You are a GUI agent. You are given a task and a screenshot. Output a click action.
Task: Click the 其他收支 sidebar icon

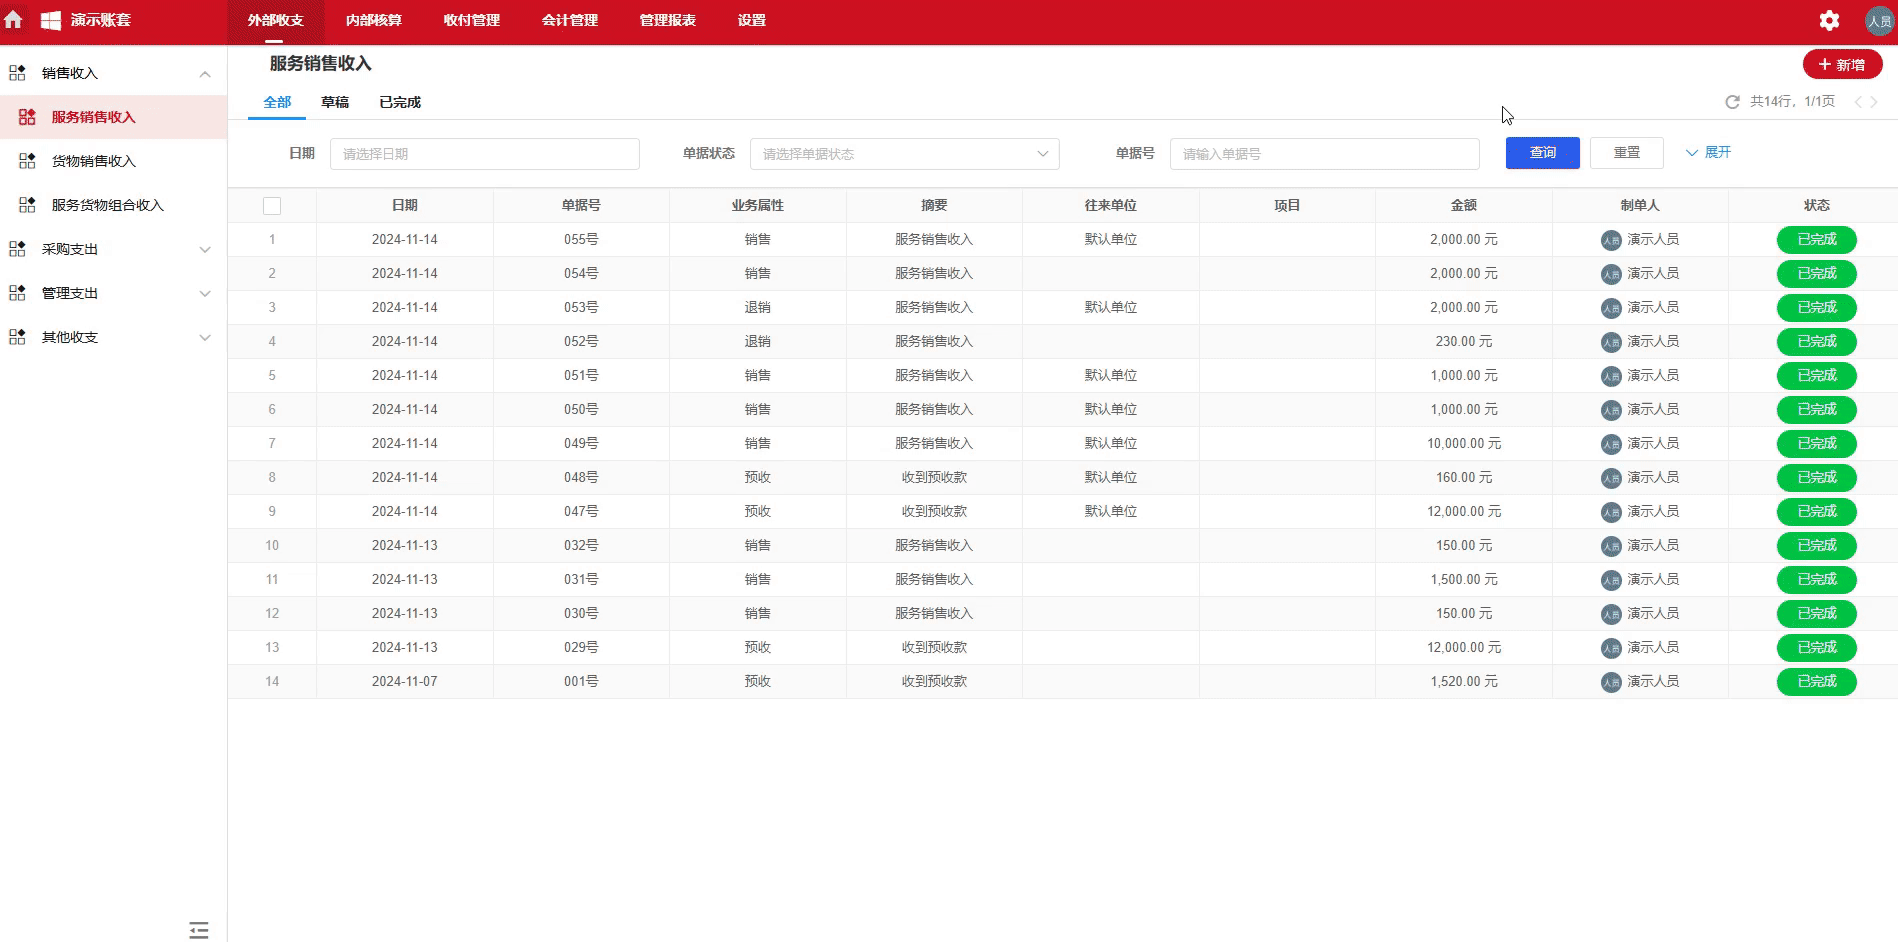tap(16, 337)
